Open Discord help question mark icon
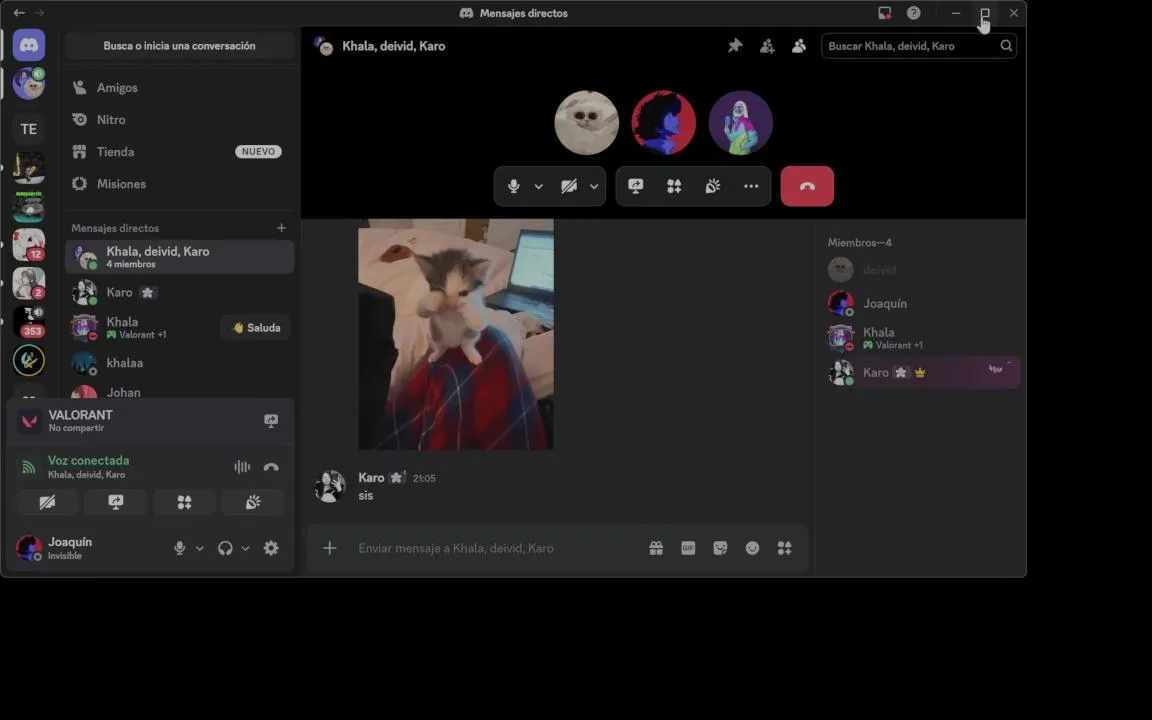This screenshot has height=720, width=1152. pos(913,13)
